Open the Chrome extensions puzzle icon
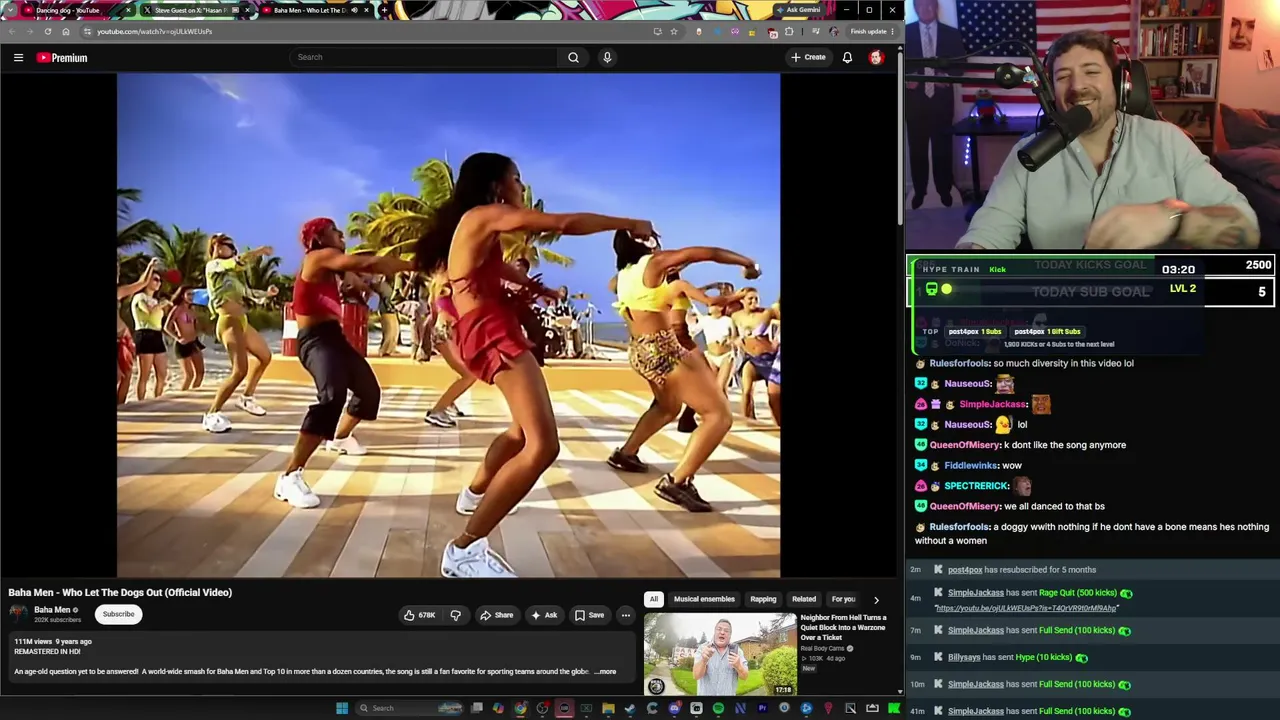The image size is (1280, 720). pos(789,31)
